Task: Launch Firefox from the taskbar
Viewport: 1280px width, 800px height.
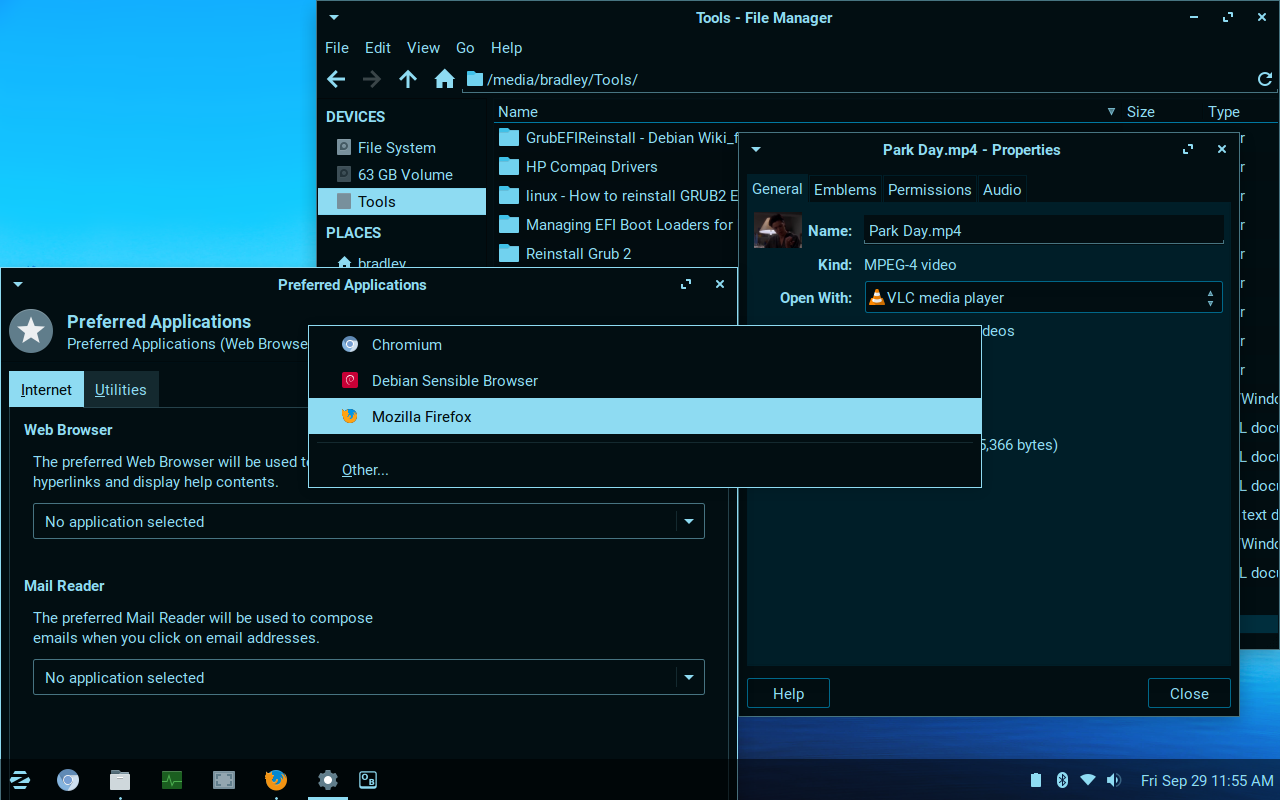Action: [x=276, y=780]
